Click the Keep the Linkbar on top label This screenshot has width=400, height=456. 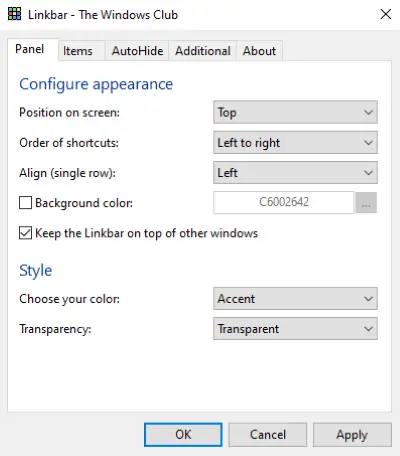(146, 233)
